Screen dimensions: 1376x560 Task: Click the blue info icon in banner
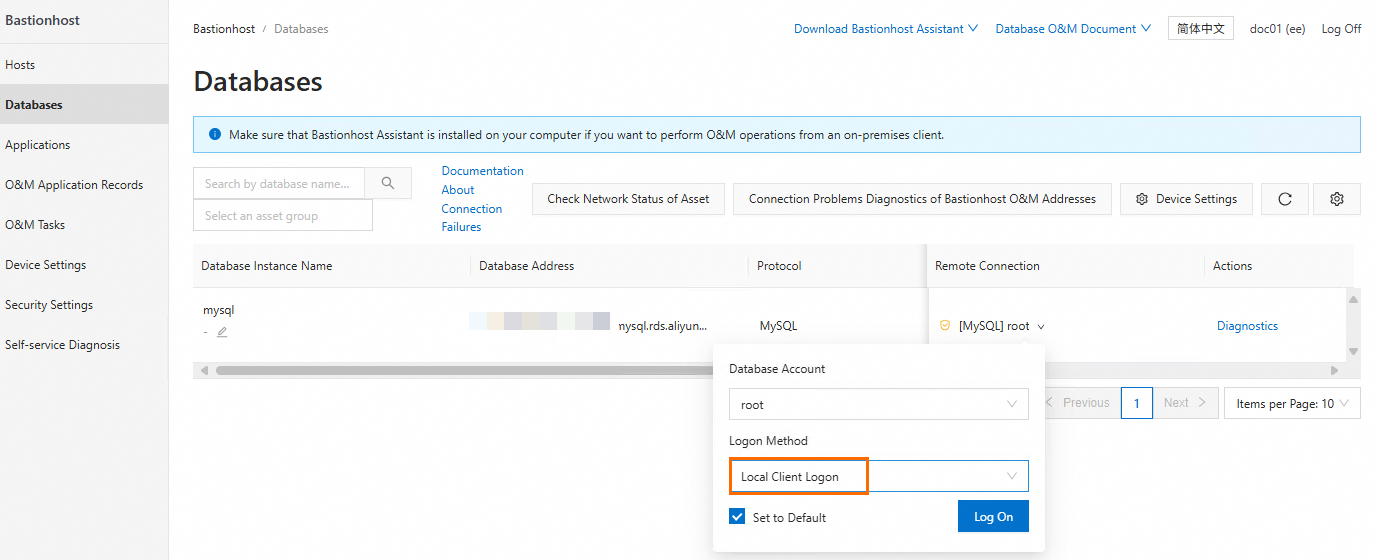[x=215, y=134]
